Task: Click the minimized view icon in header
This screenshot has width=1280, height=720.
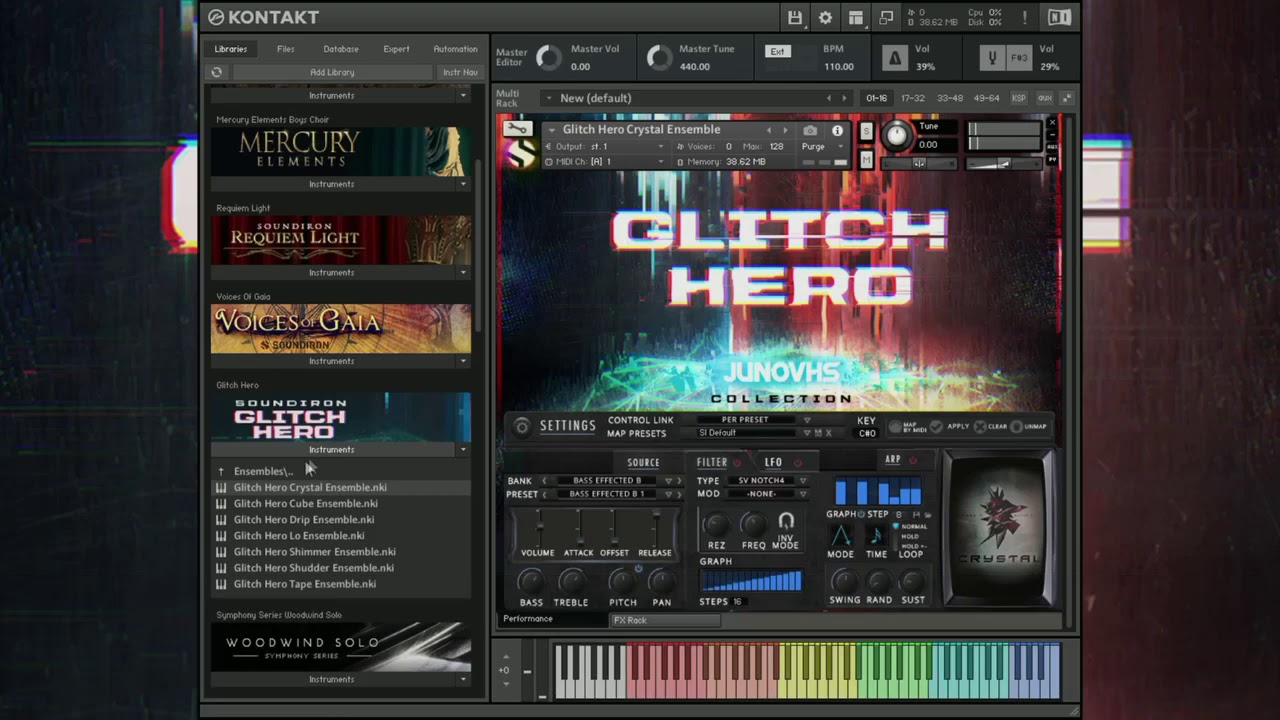Action: (x=886, y=17)
